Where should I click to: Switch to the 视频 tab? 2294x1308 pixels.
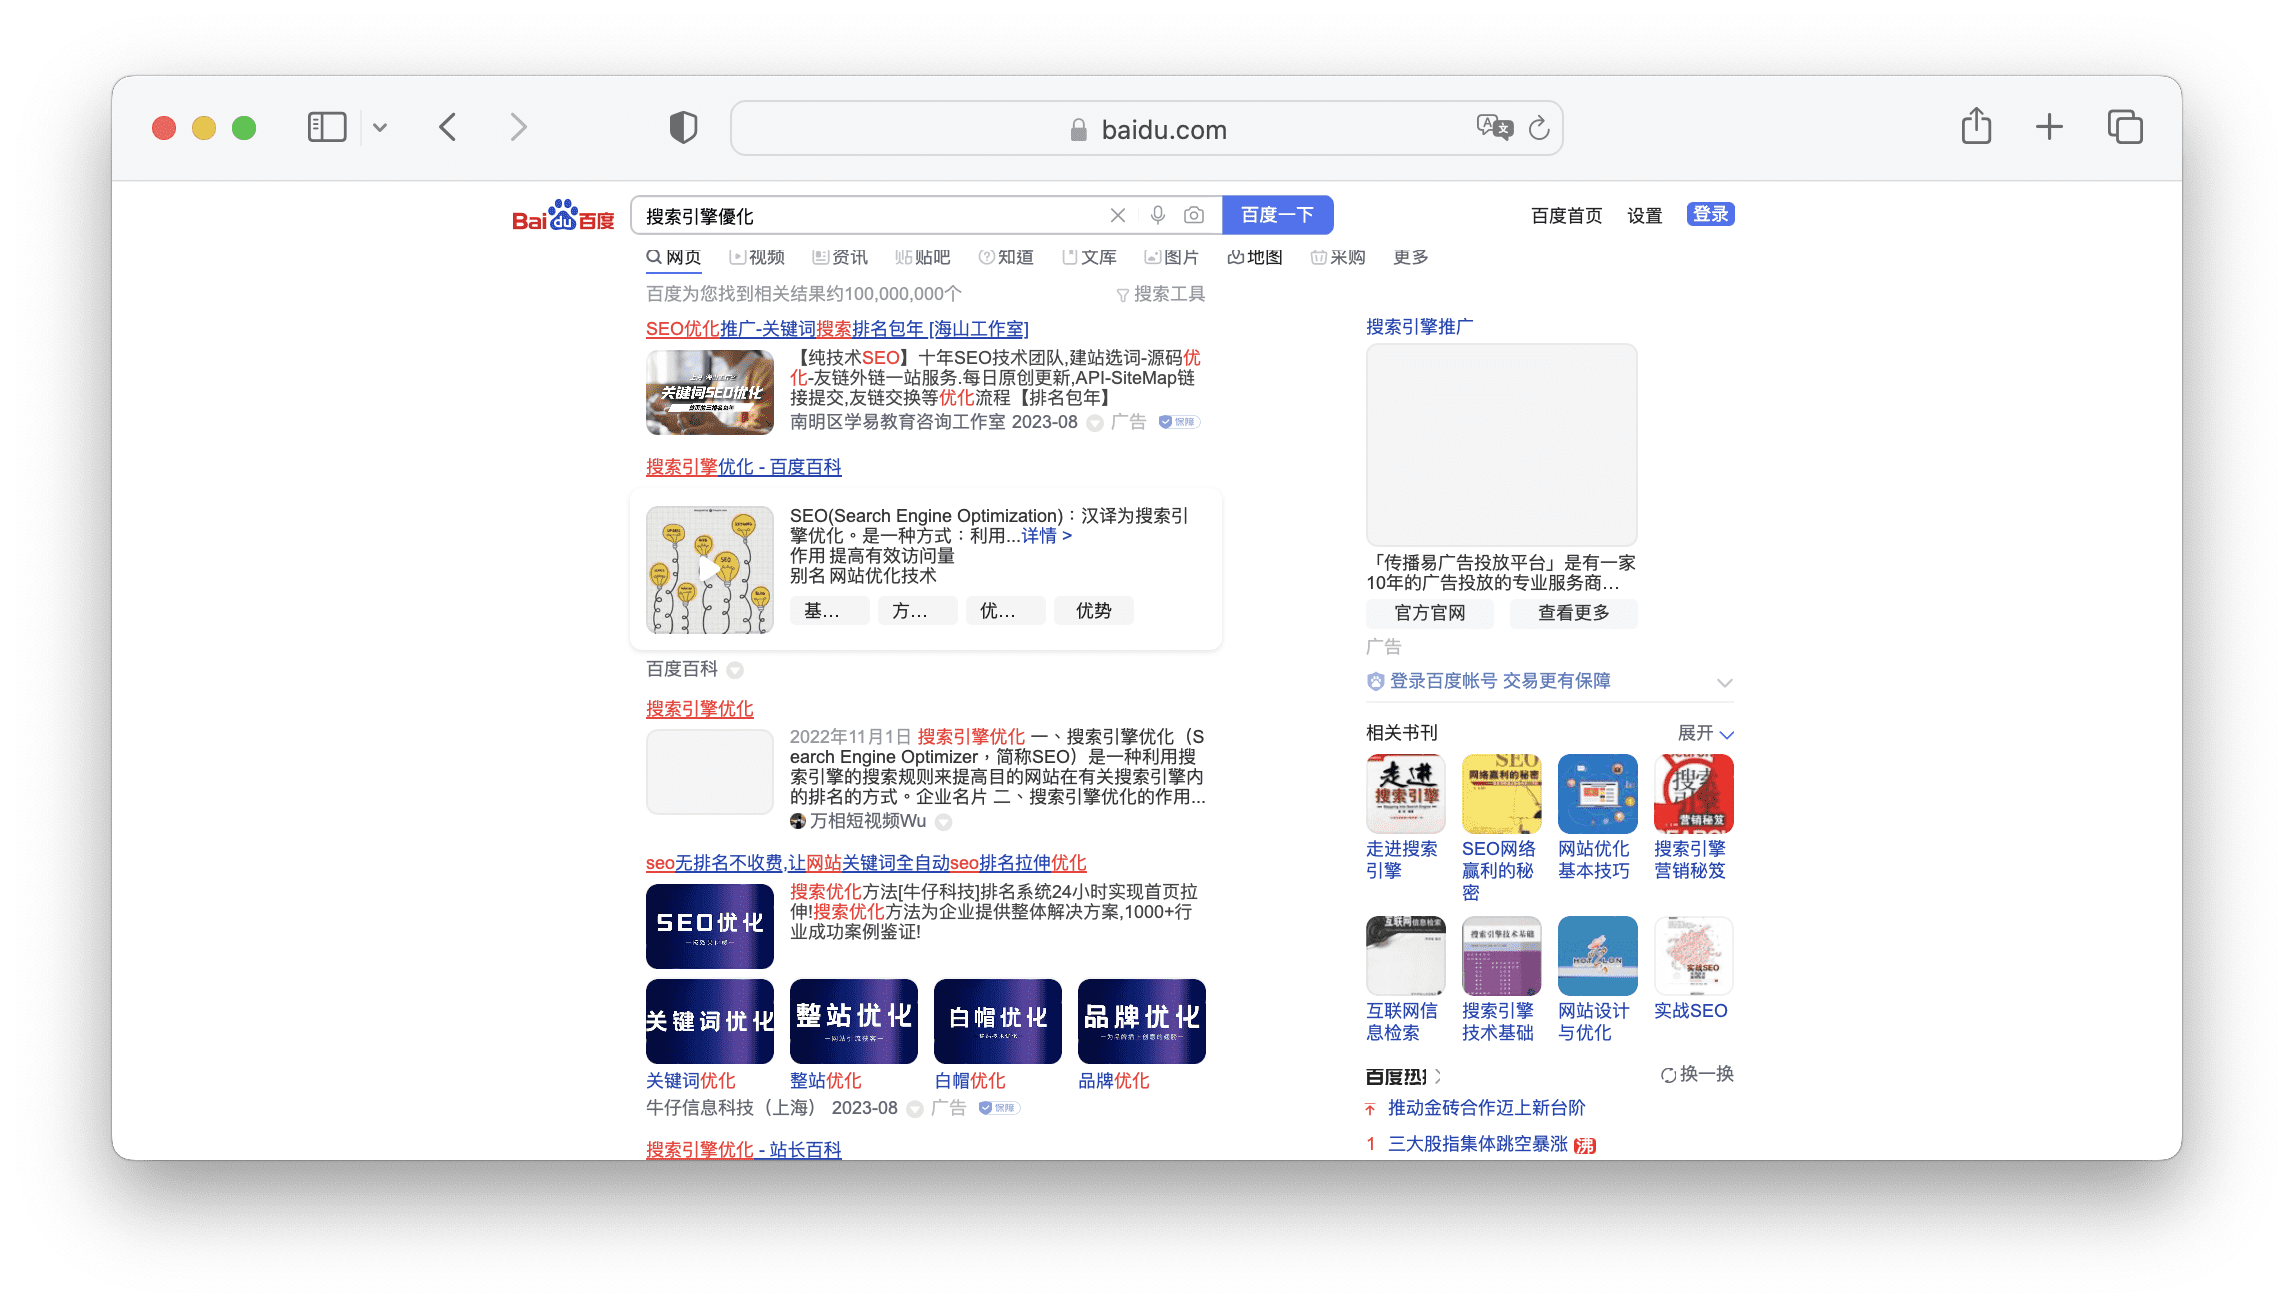(x=757, y=257)
